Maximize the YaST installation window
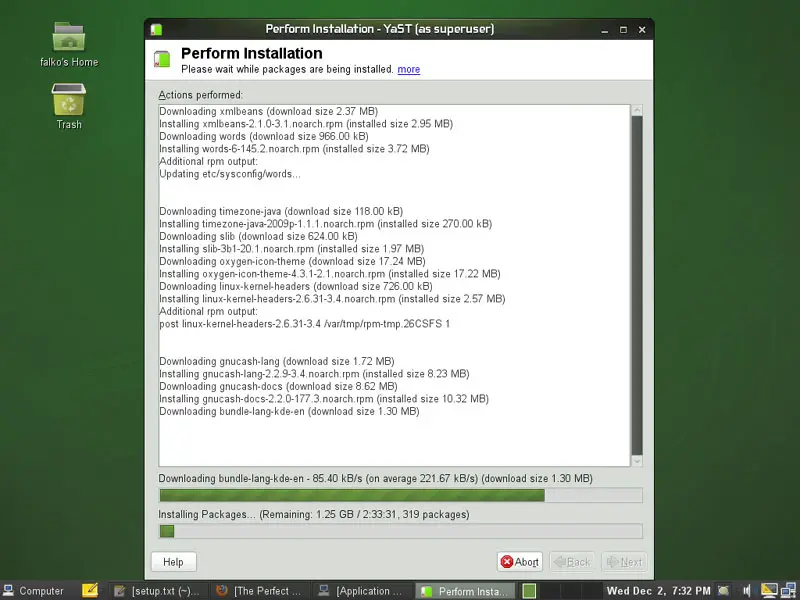 [x=623, y=30]
